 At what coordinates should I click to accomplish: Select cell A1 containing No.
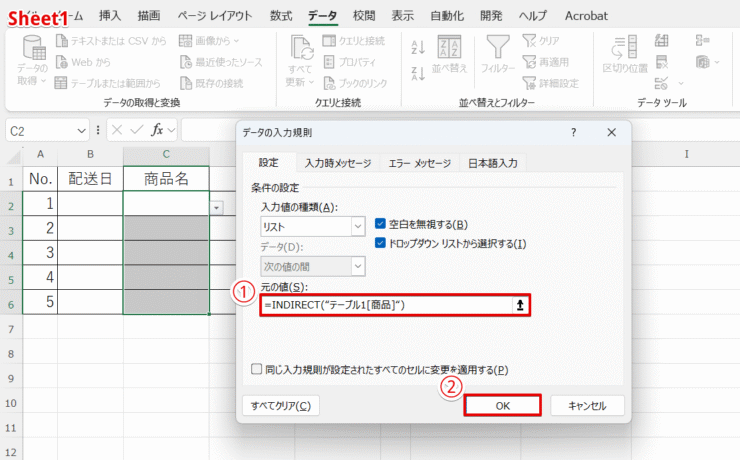pos(40,179)
